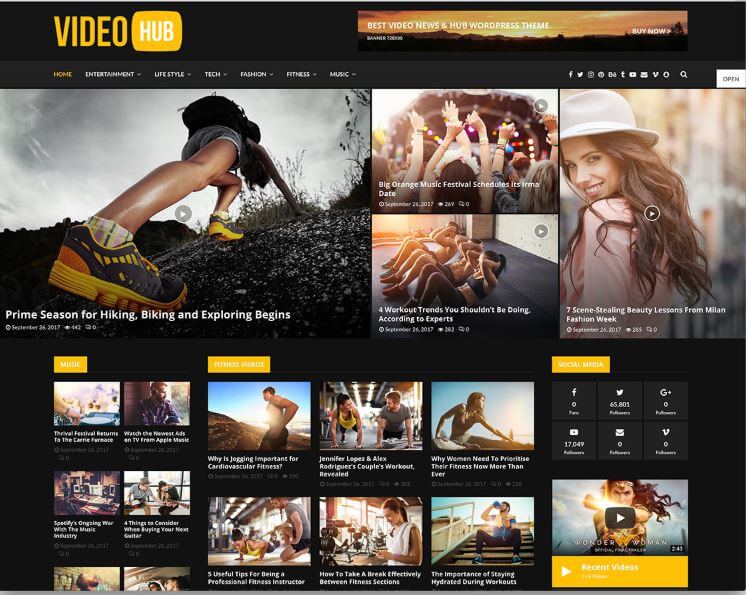Screen dimensions: 746x595
Task: Click the OPEN side panel button
Action: tap(731, 79)
